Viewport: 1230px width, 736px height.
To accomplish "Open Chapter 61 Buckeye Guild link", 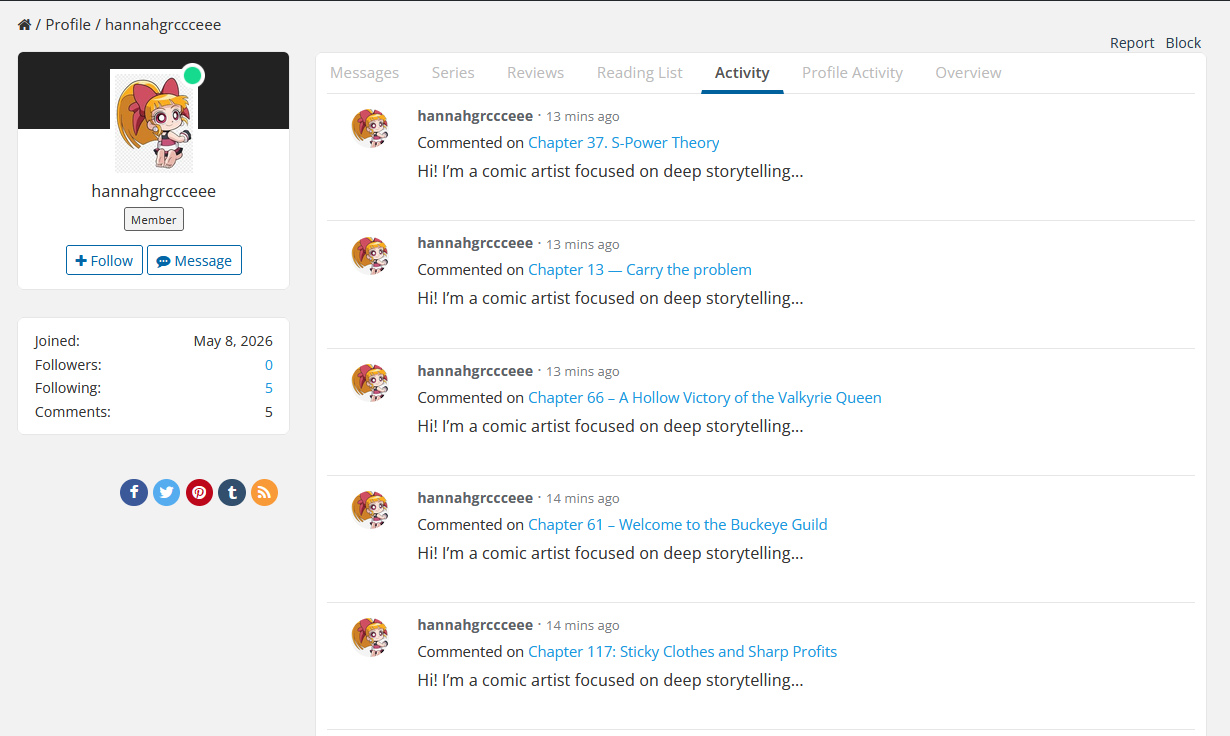I will pos(678,524).
